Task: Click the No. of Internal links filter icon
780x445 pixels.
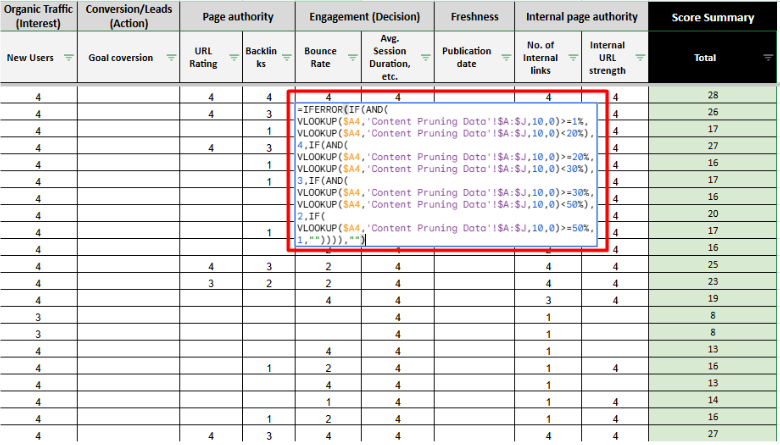Action: 572,58
